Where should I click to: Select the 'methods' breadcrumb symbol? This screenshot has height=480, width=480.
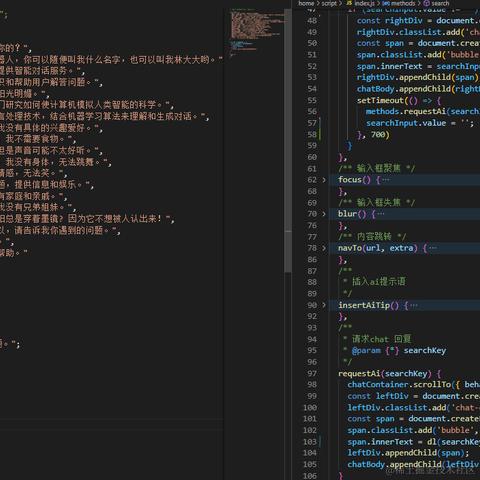(x=403, y=3)
